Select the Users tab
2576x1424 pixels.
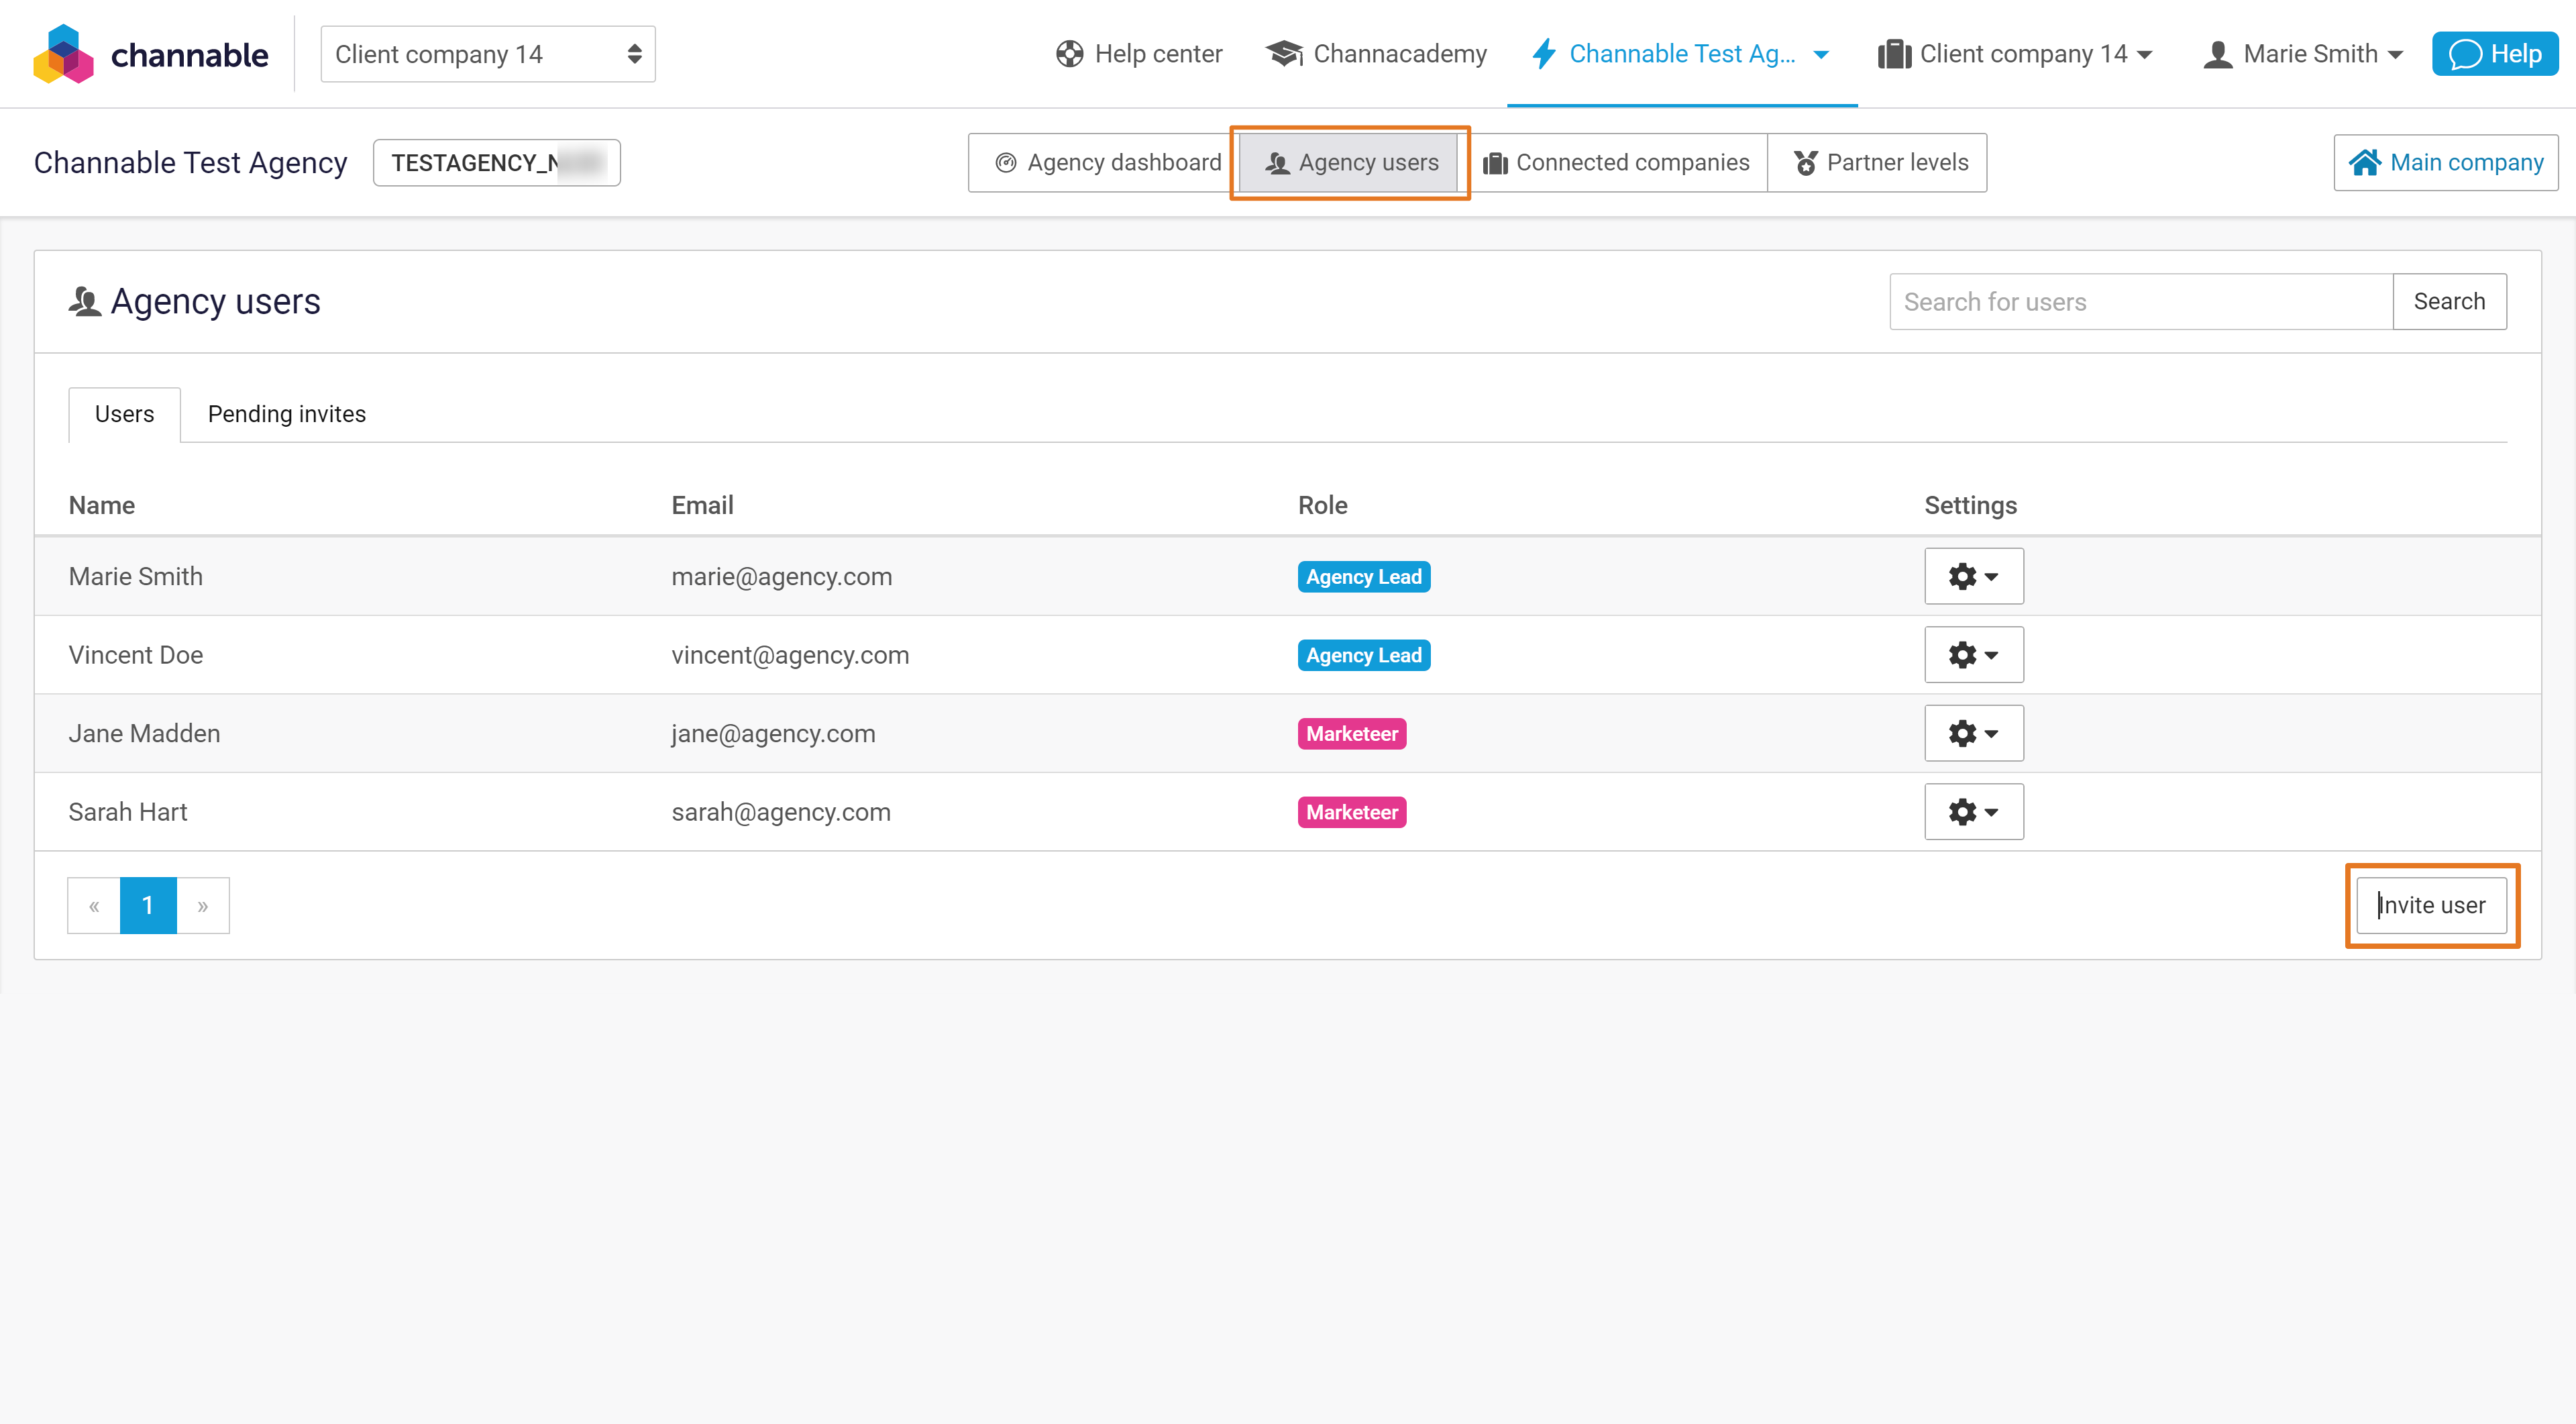(124, 414)
